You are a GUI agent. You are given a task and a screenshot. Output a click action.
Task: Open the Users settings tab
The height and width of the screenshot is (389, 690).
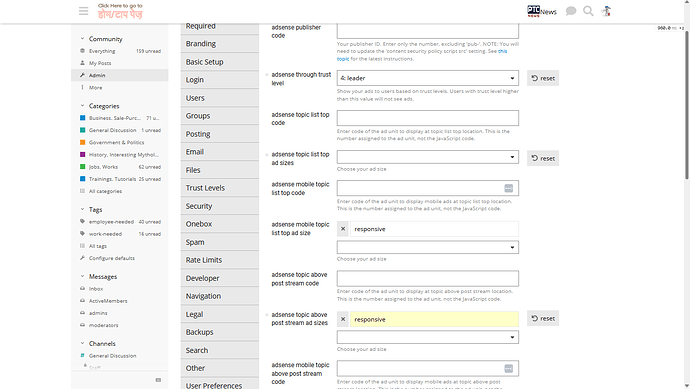click(x=220, y=98)
